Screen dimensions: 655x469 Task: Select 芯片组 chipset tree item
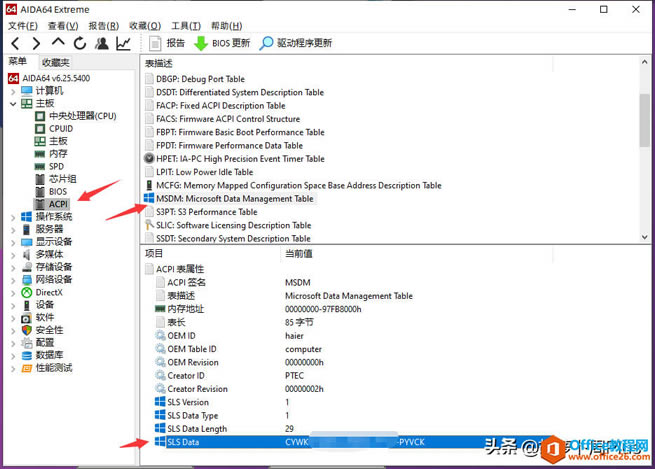(x=63, y=179)
